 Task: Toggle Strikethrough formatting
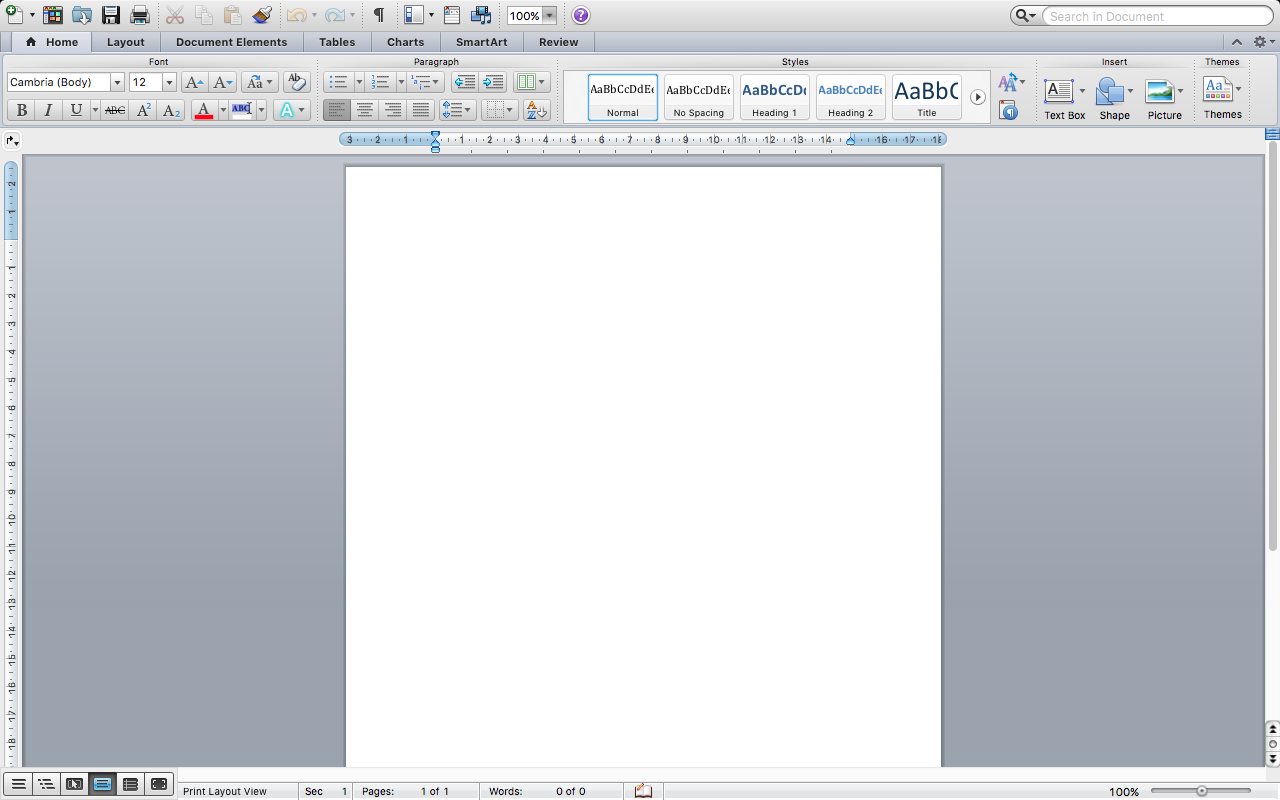115,110
